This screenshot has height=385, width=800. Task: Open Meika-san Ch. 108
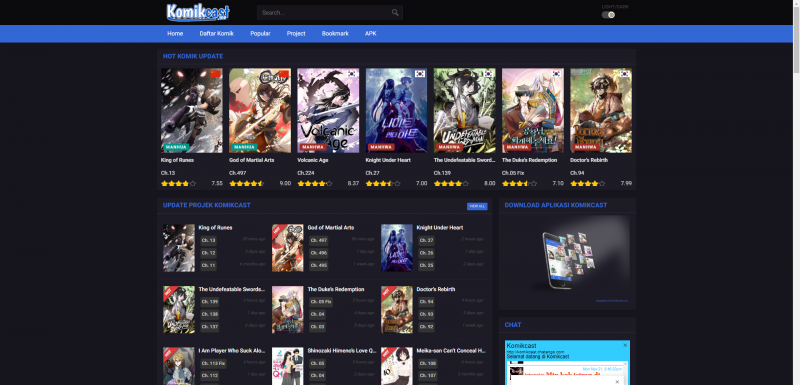428,364
